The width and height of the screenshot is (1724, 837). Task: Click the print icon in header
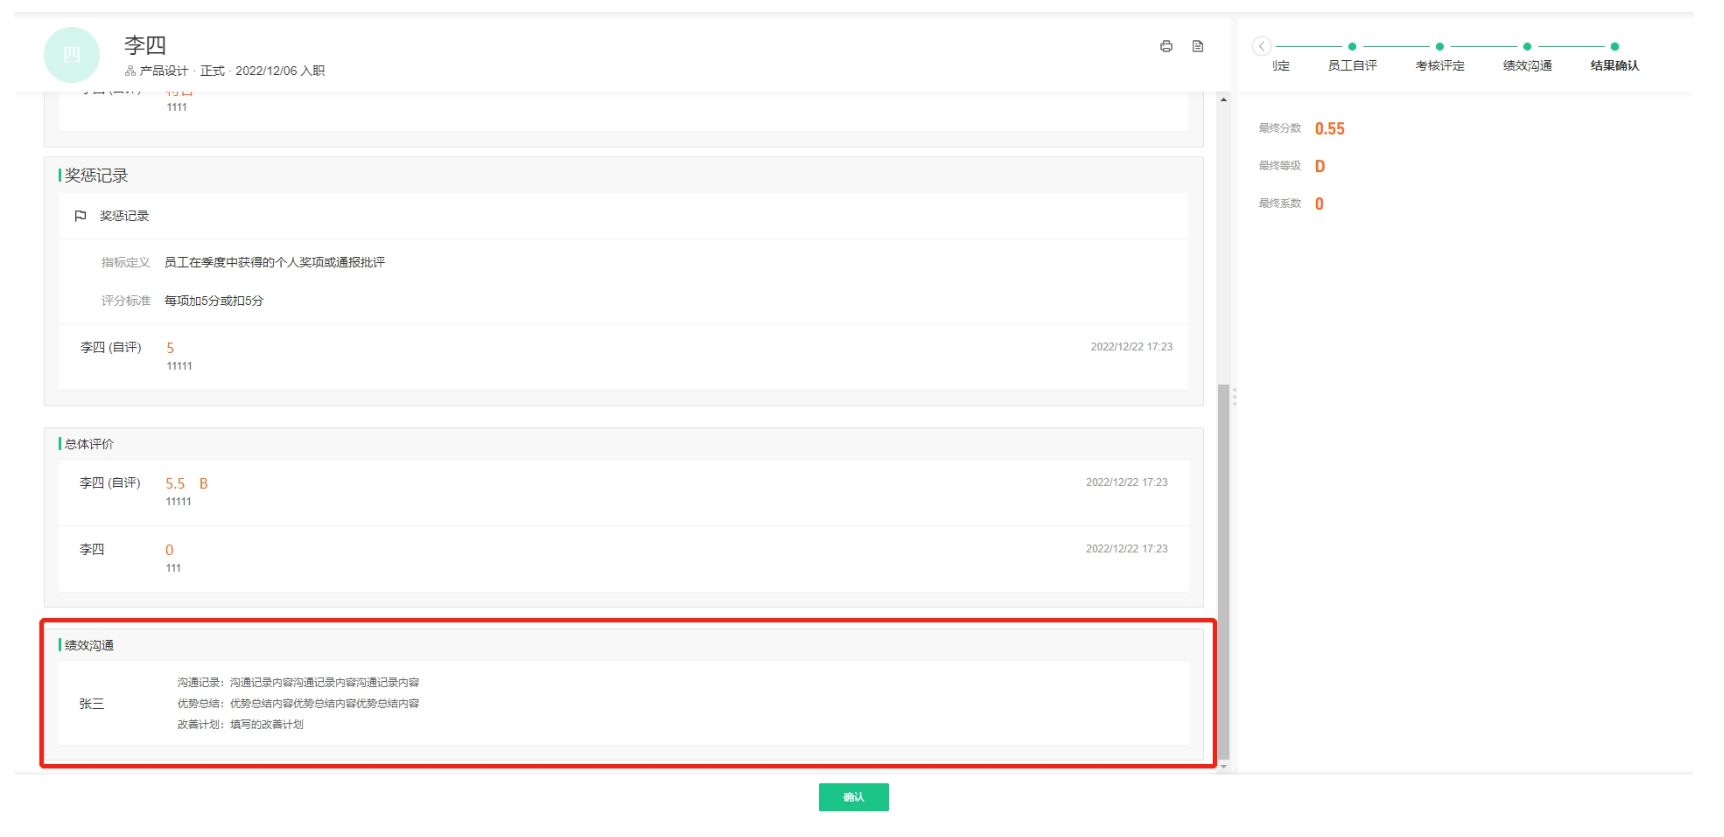pyautogui.click(x=1166, y=46)
